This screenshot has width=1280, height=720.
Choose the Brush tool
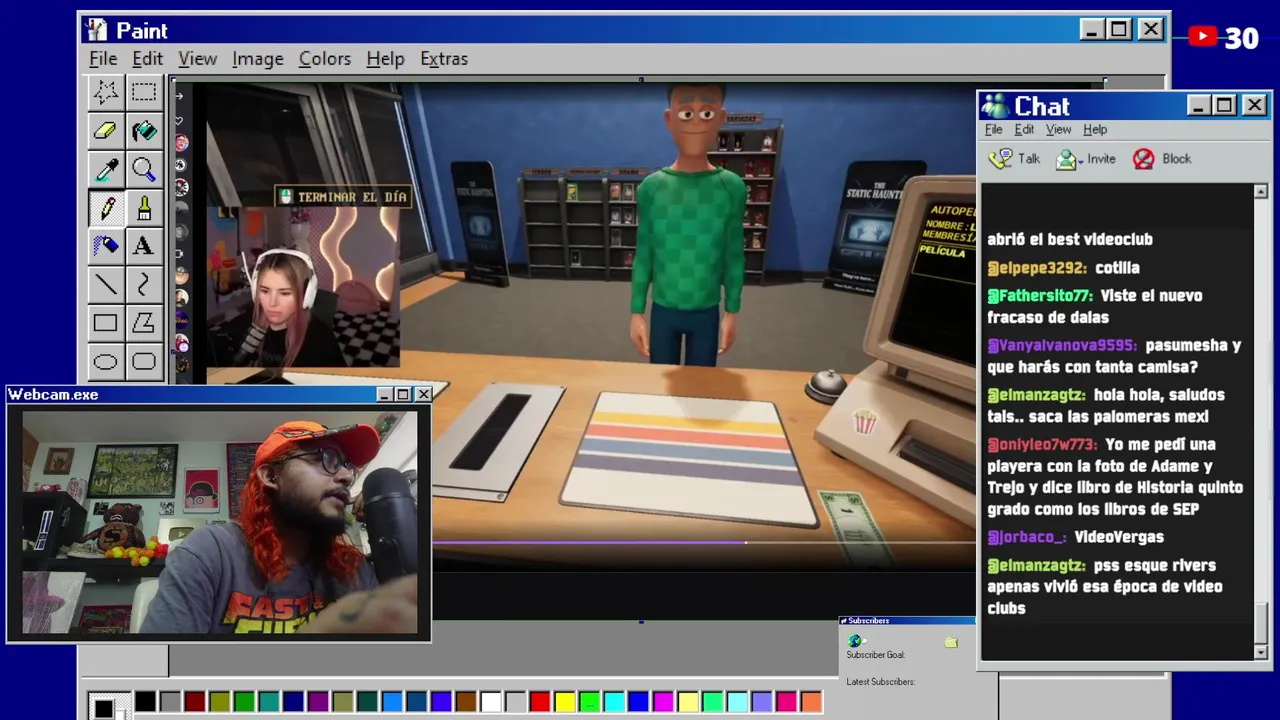[144, 208]
